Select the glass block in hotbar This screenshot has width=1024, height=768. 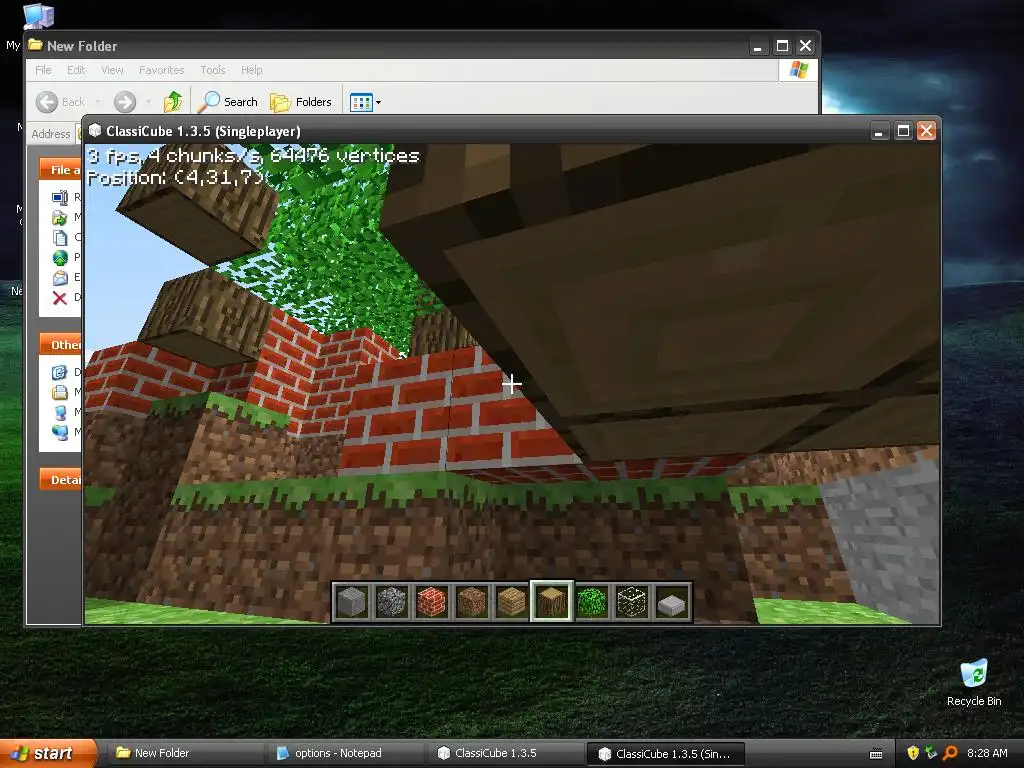tap(632, 601)
